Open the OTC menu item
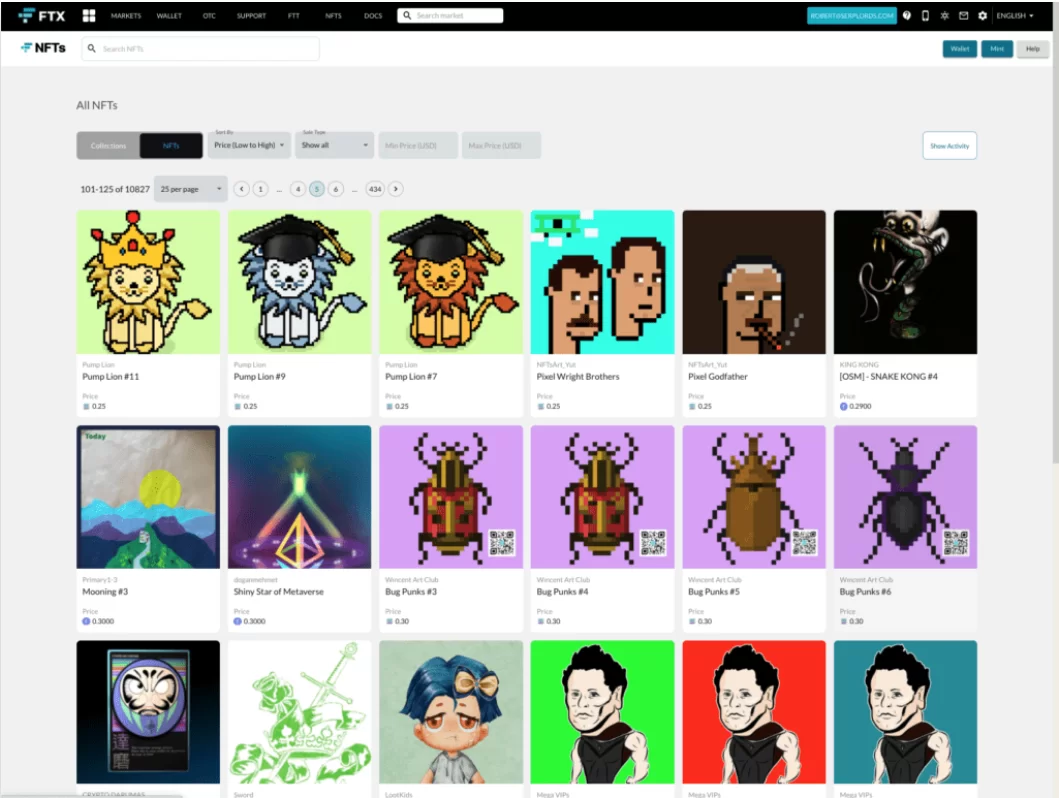Image resolution: width=1059 pixels, height=798 pixels. tap(209, 16)
